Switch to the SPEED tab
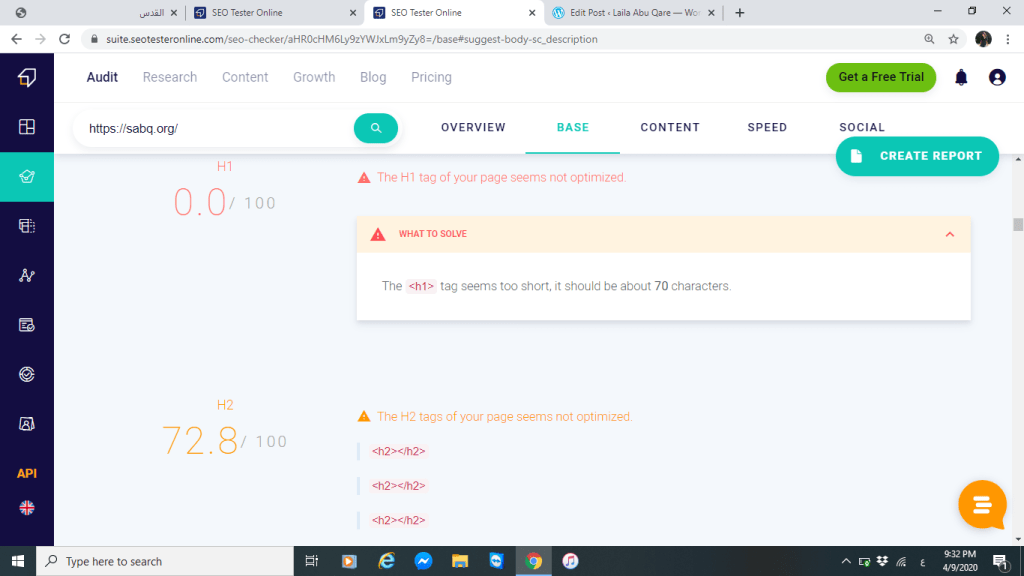 pos(767,128)
